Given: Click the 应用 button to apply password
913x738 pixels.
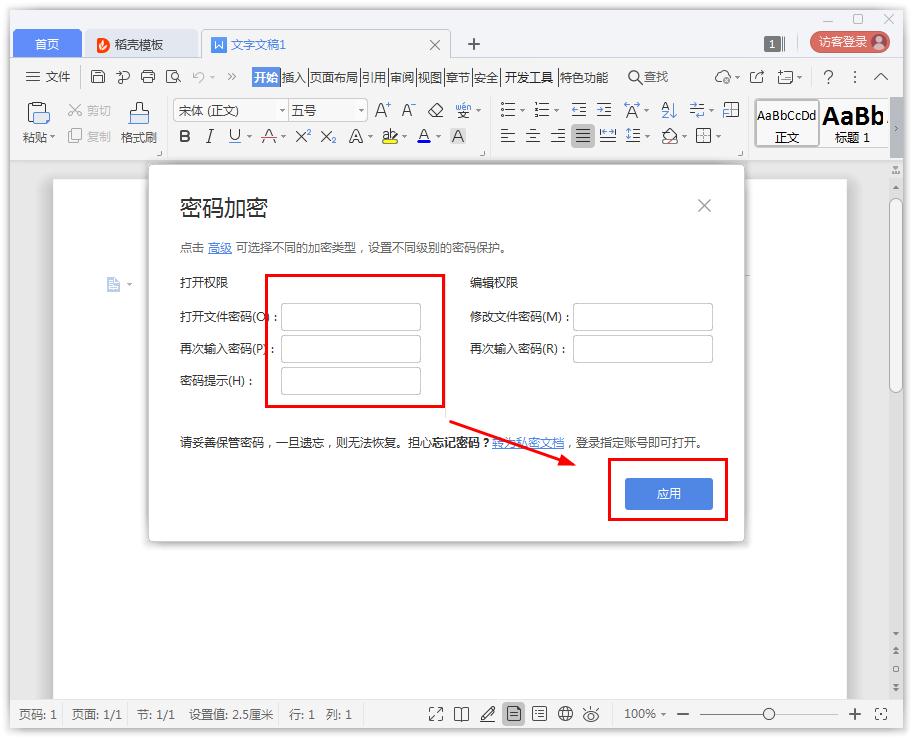Looking at the screenshot, I should point(668,493).
